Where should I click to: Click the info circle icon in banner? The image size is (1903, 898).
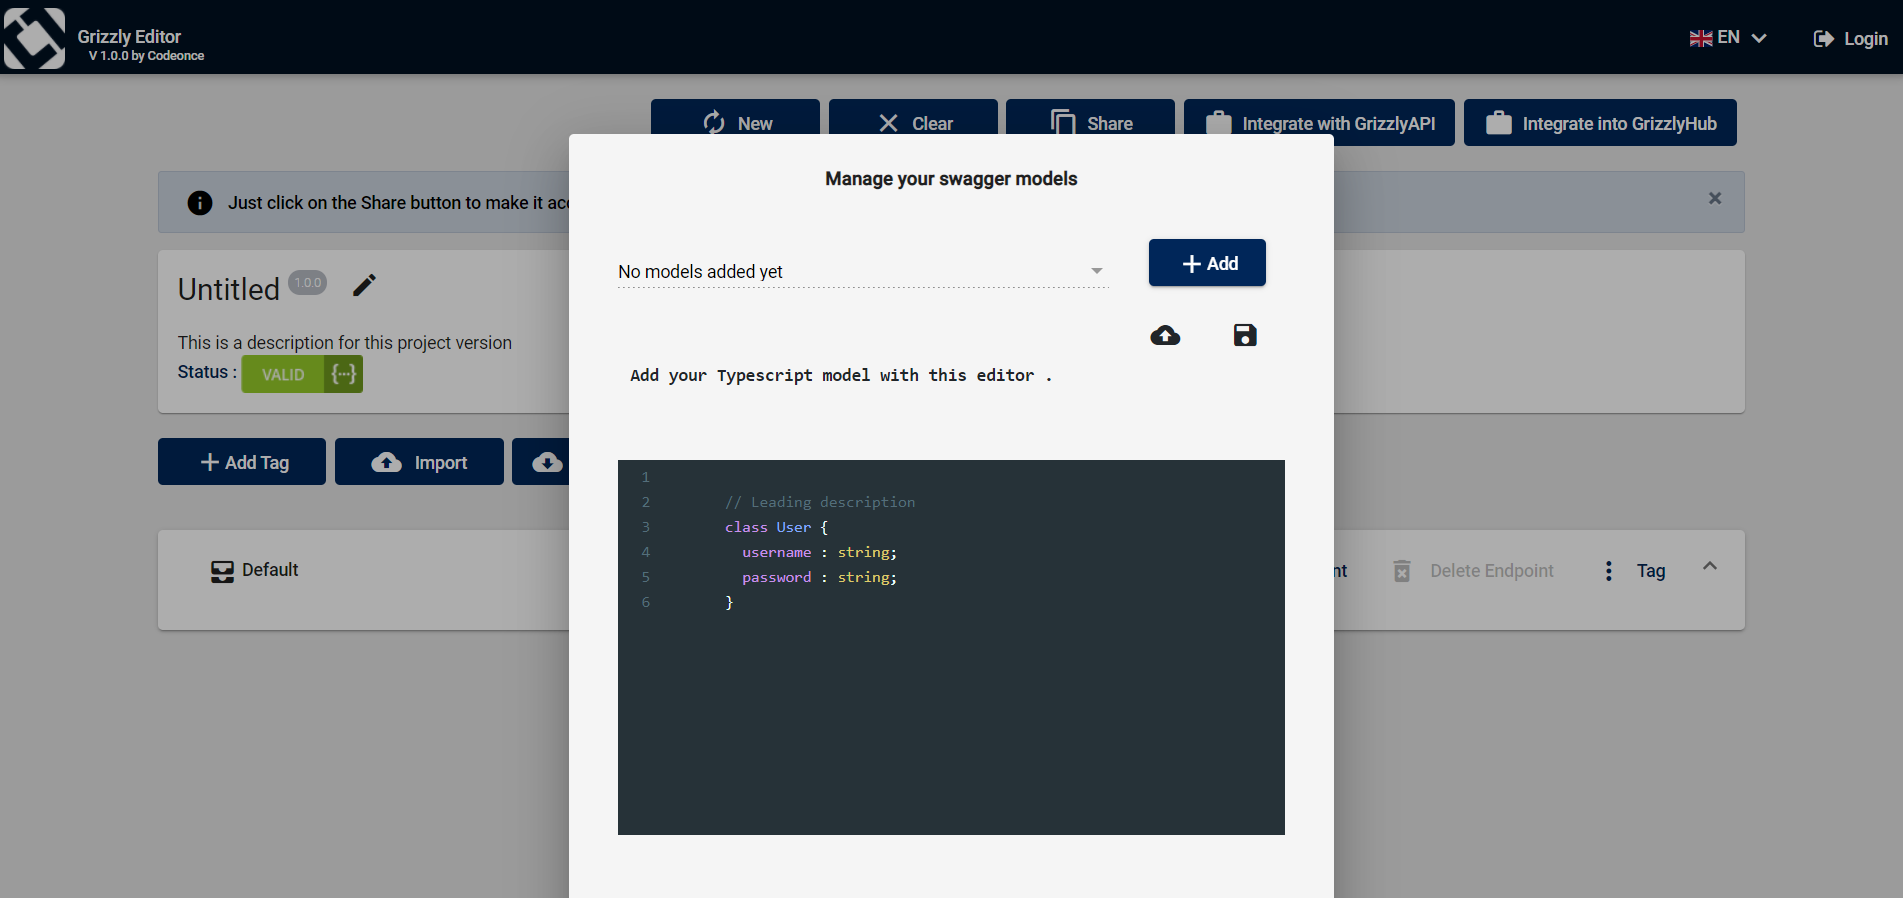(200, 203)
